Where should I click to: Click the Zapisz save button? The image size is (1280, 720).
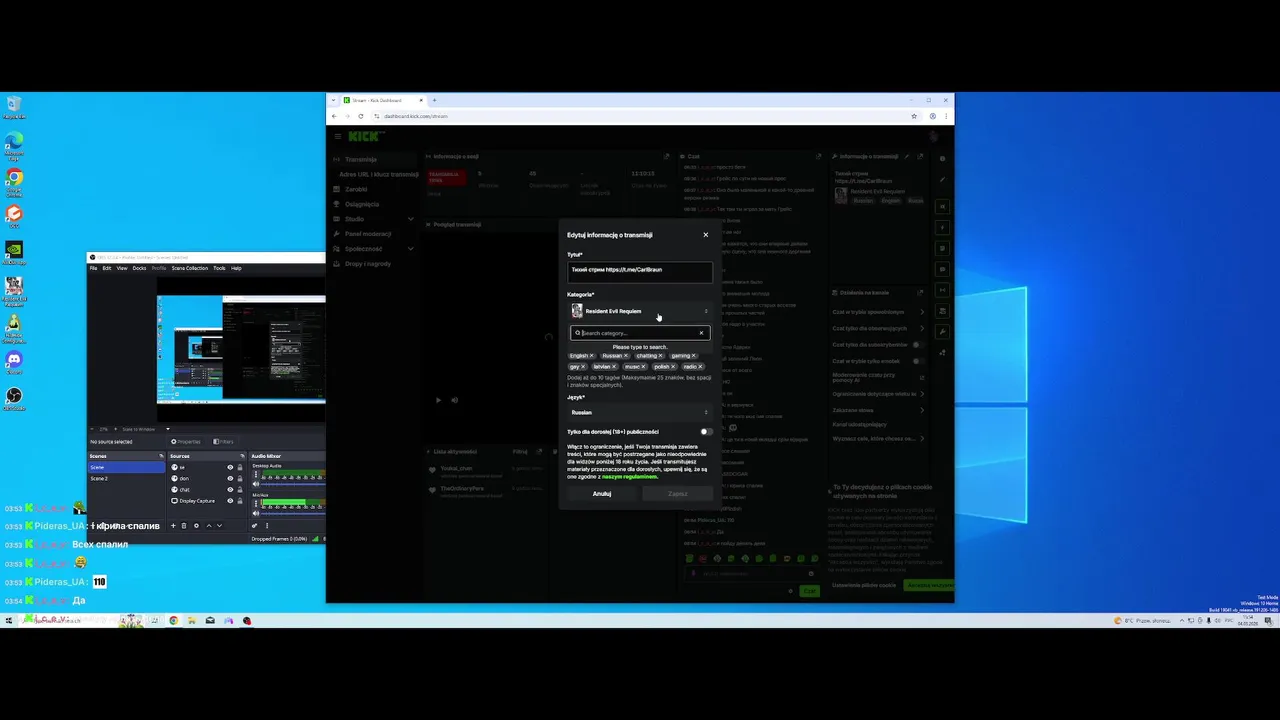pos(678,493)
